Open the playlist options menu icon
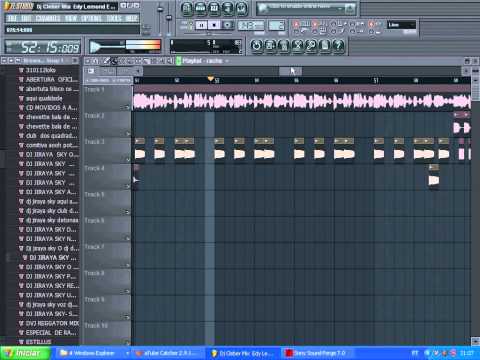Viewport: 480px width, 360px height. pos(88,61)
